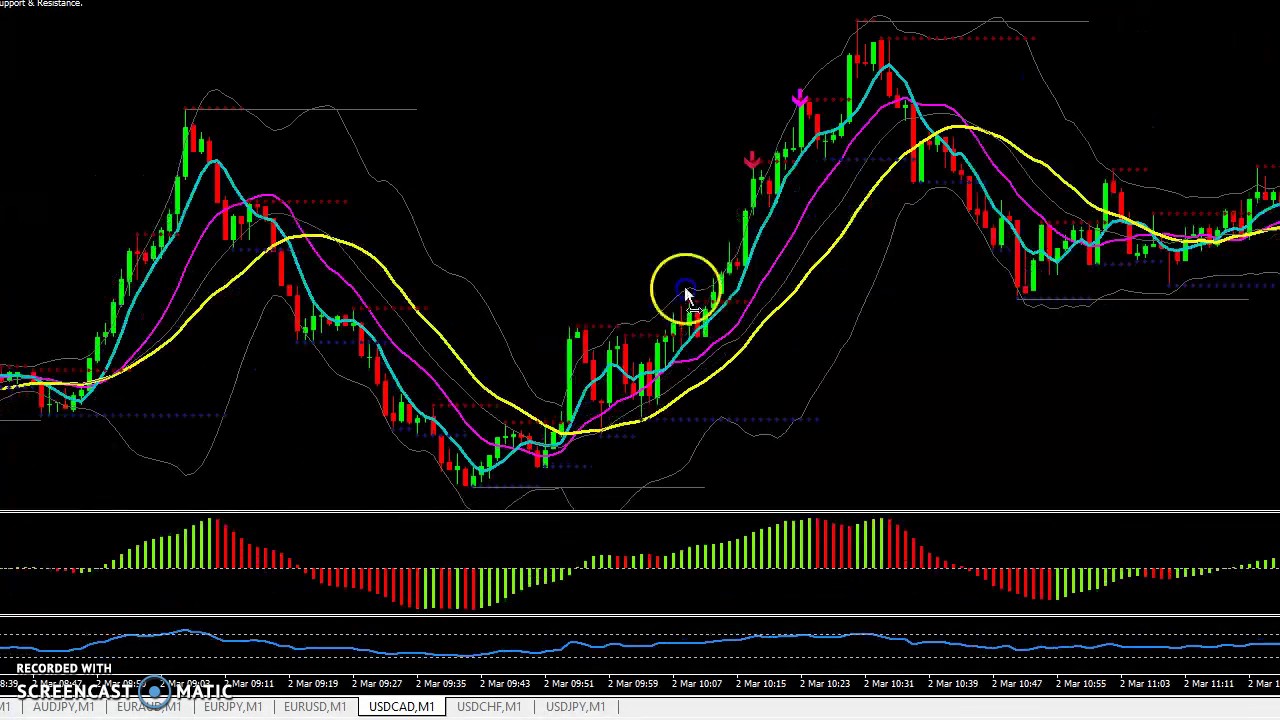Click the 2 Mar 09:51 time label
1280x720 pixels.
[x=568, y=684]
